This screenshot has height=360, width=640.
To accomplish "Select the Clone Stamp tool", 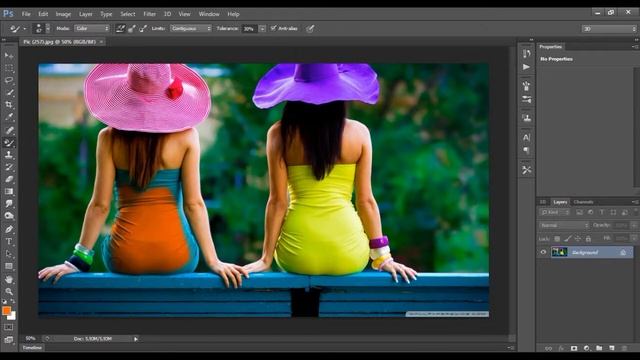I will pyautogui.click(x=9, y=155).
